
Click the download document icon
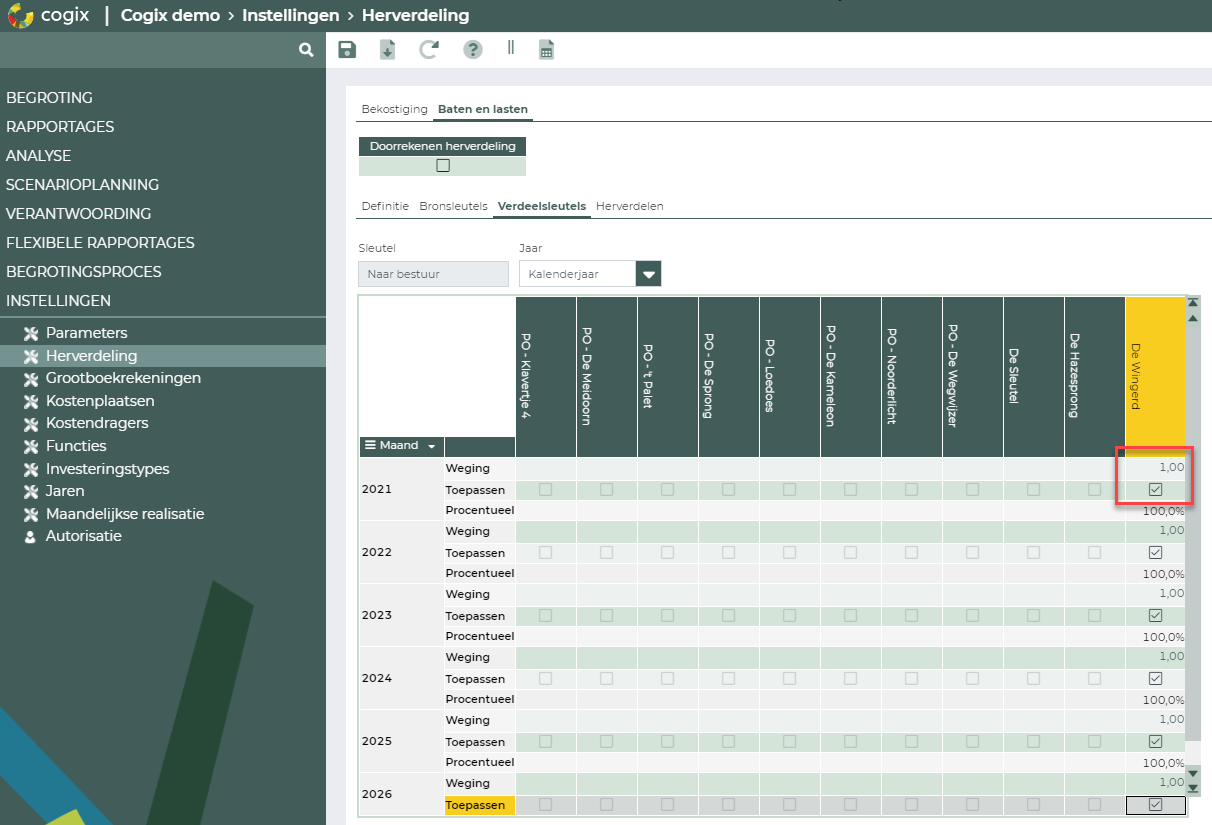(387, 50)
